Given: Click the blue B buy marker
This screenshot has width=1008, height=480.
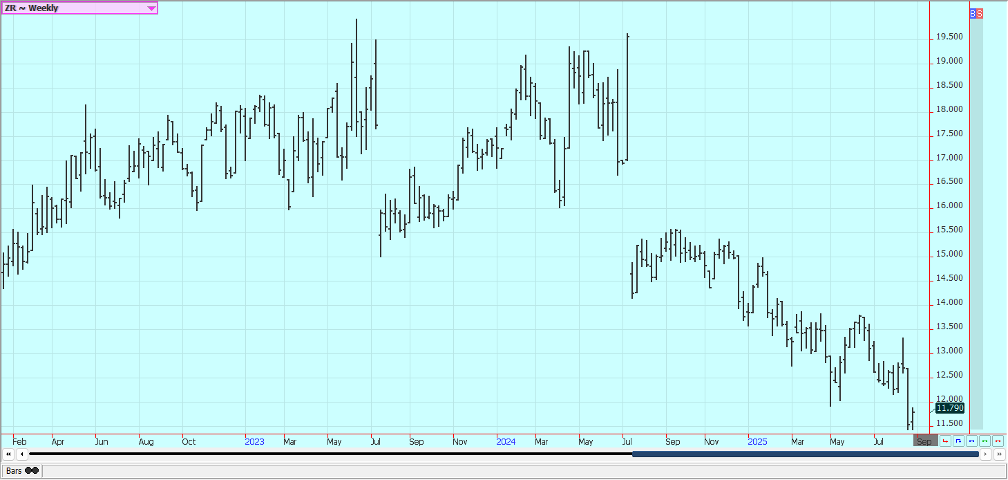Looking at the screenshot, I should coord(973,13).
